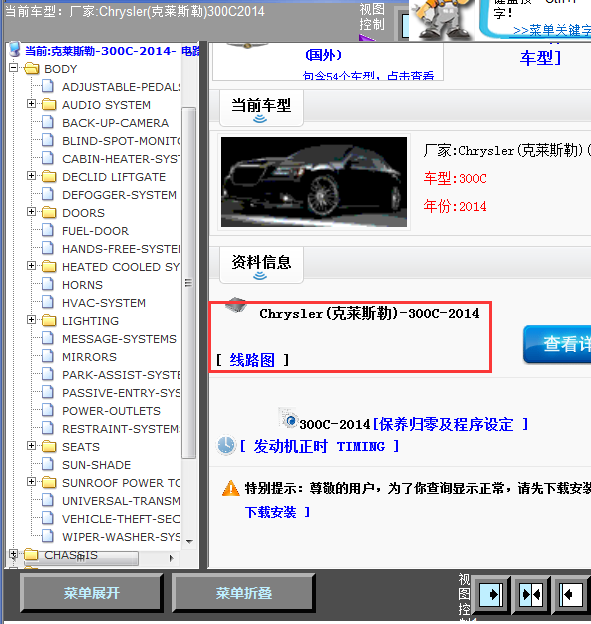Click the view control left-arrow button
Viewport: 591px width, 624px height.
tap(571, 594)
